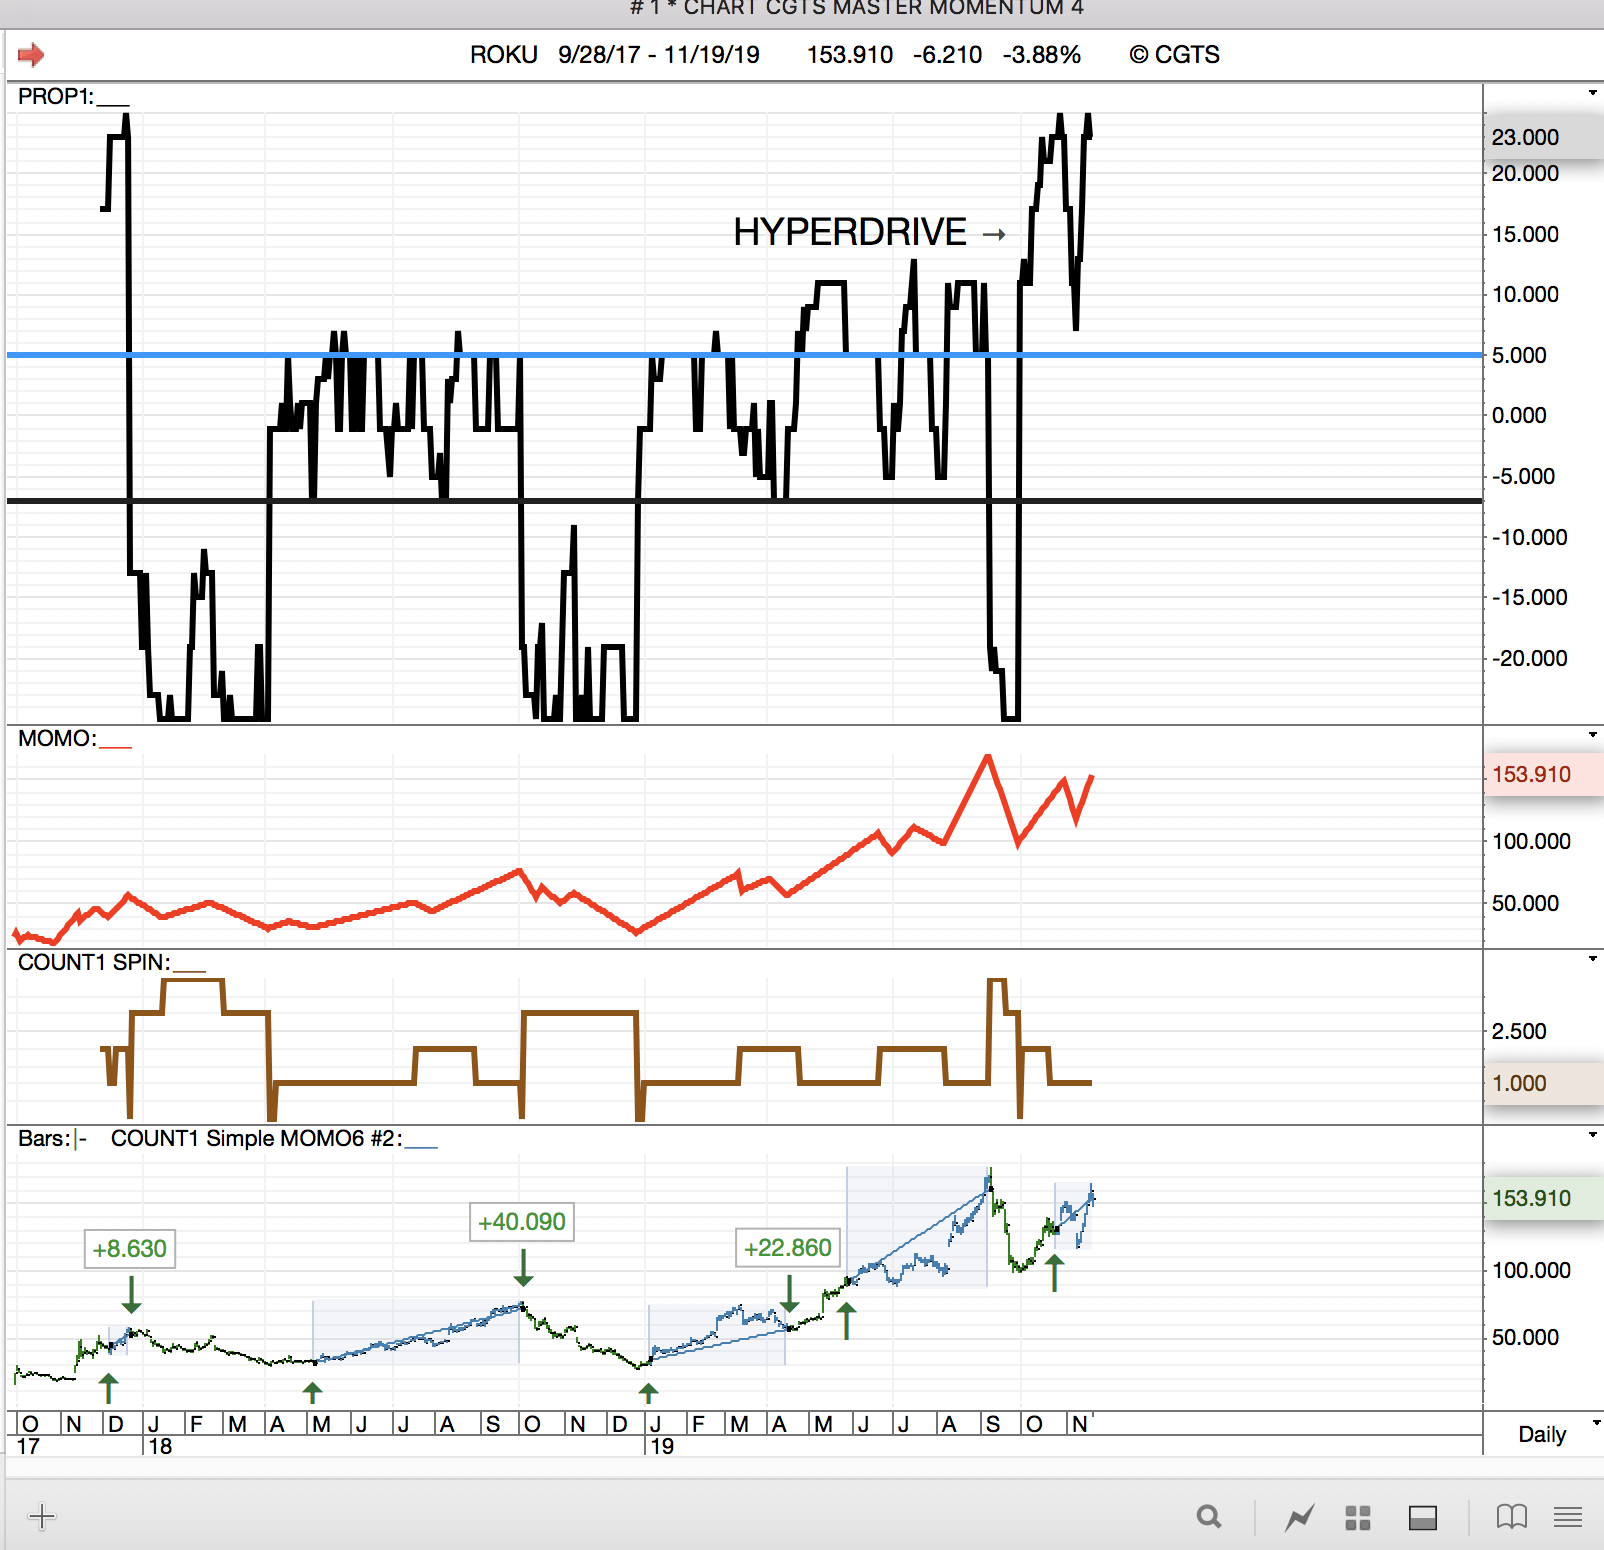Click the red arrow icon in header

click(x=31, y=55)
